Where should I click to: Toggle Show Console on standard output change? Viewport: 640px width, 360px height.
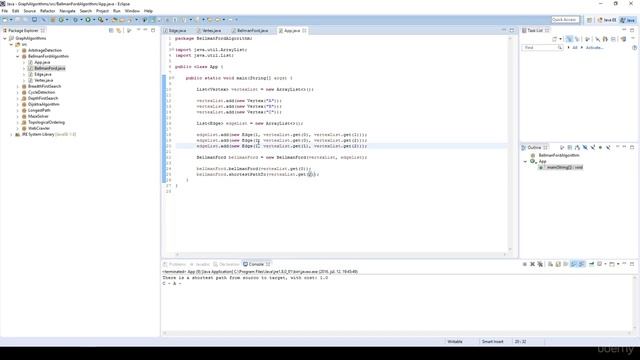coord(573,264)
